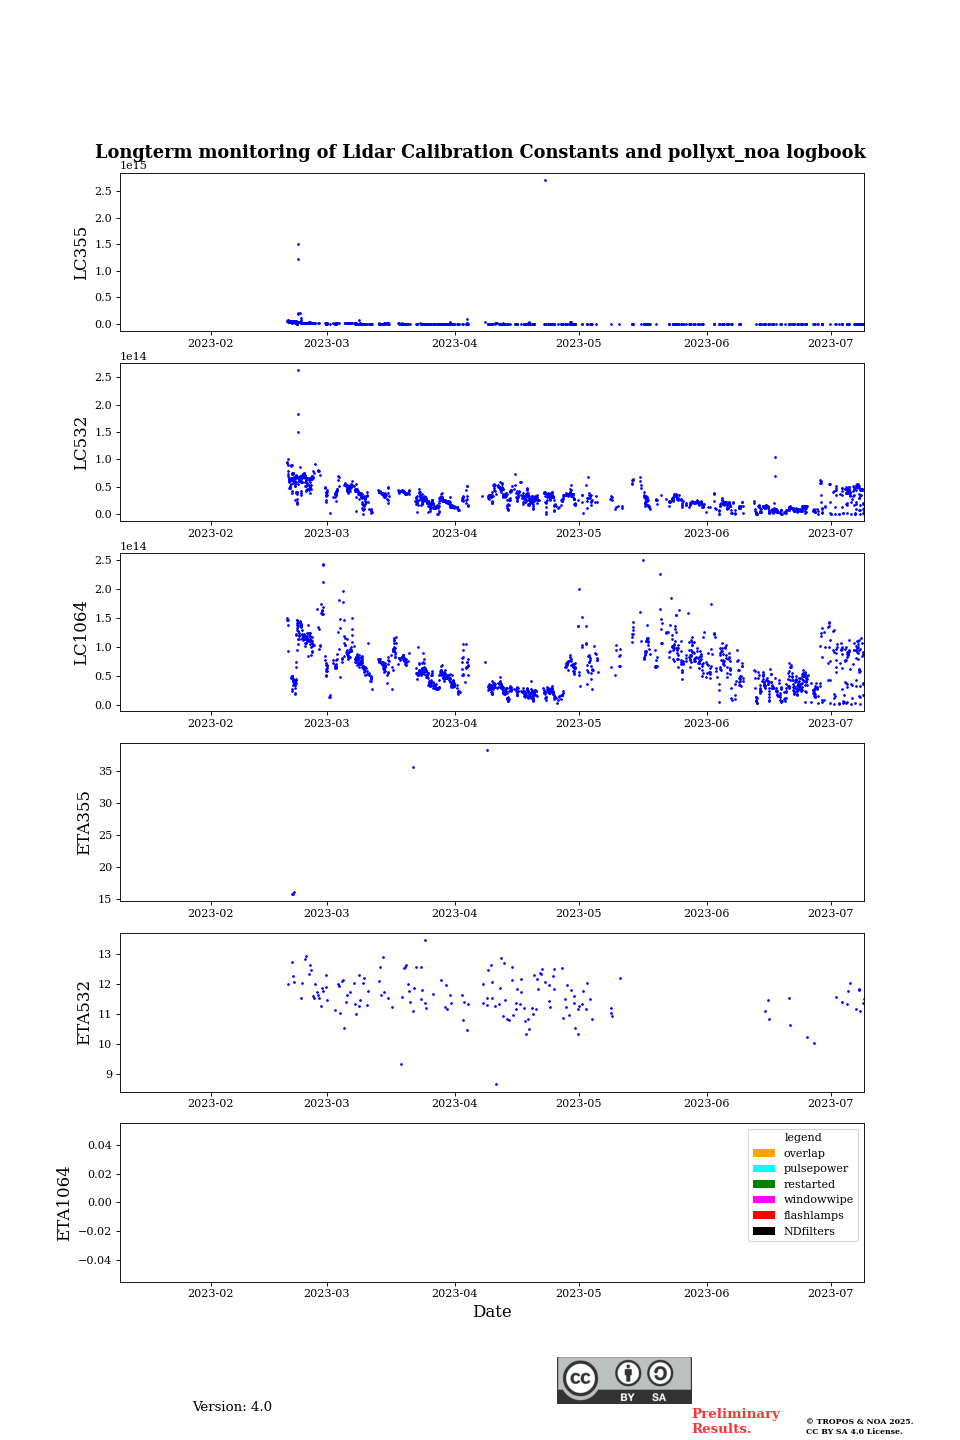This screenshot has height=1440, width=960.
Task: Click the 'NDfilters' legend label
Action: click(809, 1231)
